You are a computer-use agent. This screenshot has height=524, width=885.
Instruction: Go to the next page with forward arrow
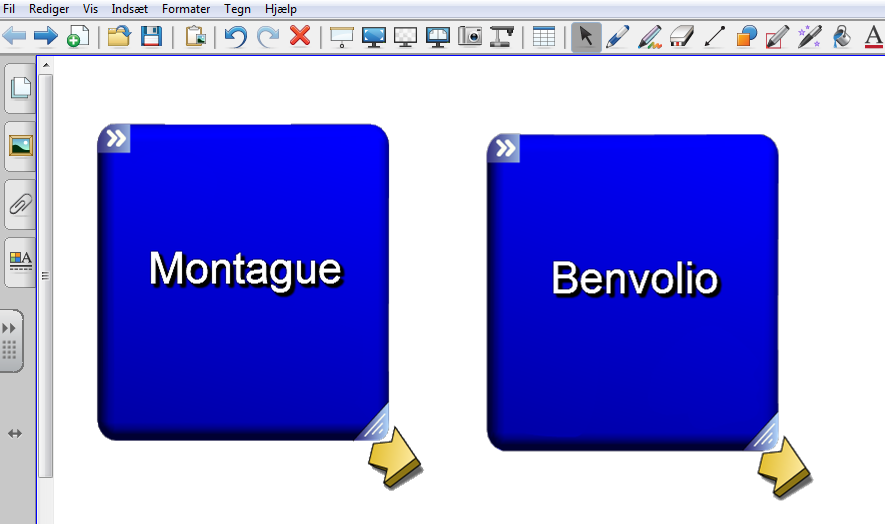[x=46, y=37]
